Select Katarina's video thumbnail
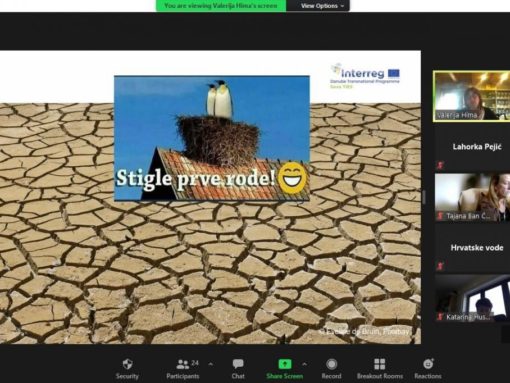The height and width of the screenshot is (383, 510). [x=472, y=298]
